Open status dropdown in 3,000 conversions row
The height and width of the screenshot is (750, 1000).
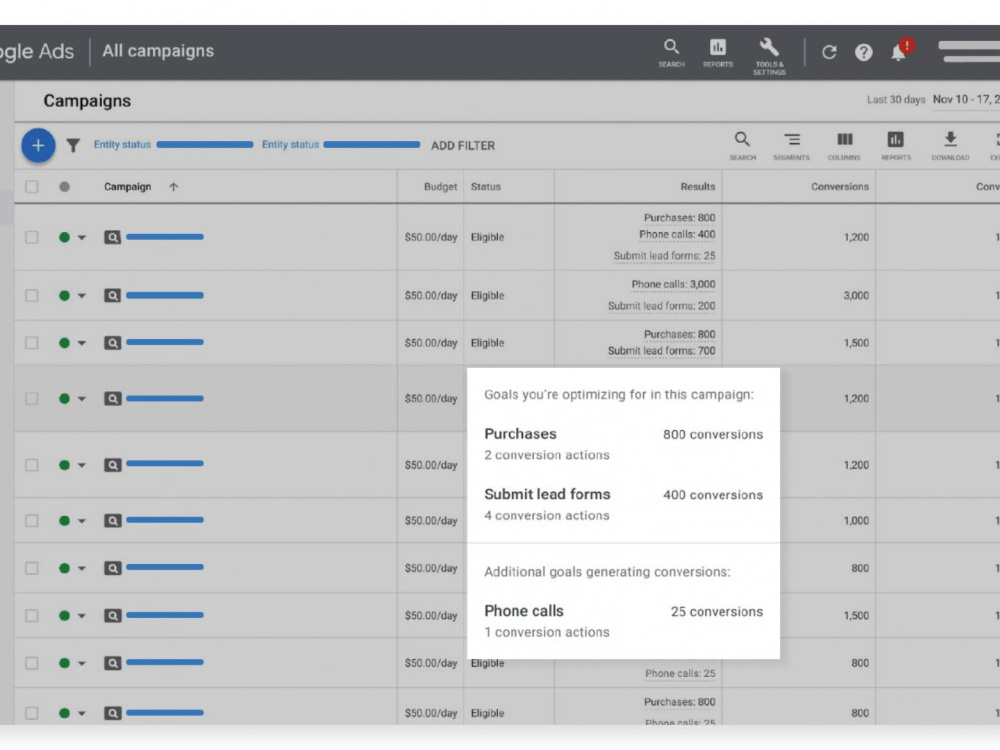pyautogui.click(x=82, y=296)
